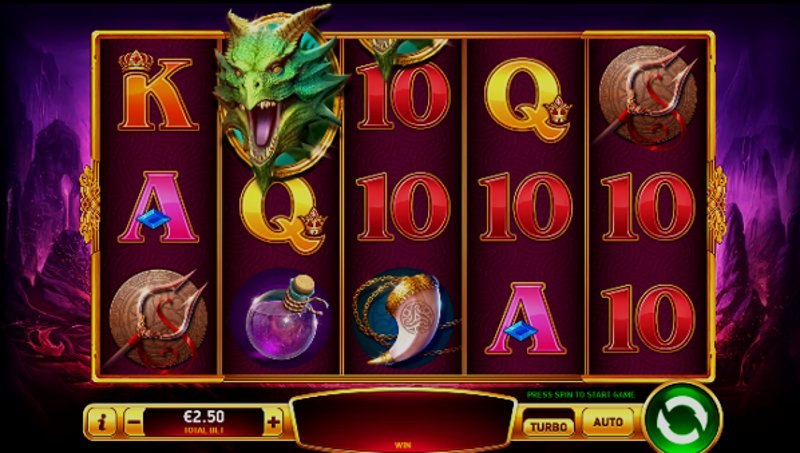
Task: Click the €2.50 total bet display
Action: point(204,422)
